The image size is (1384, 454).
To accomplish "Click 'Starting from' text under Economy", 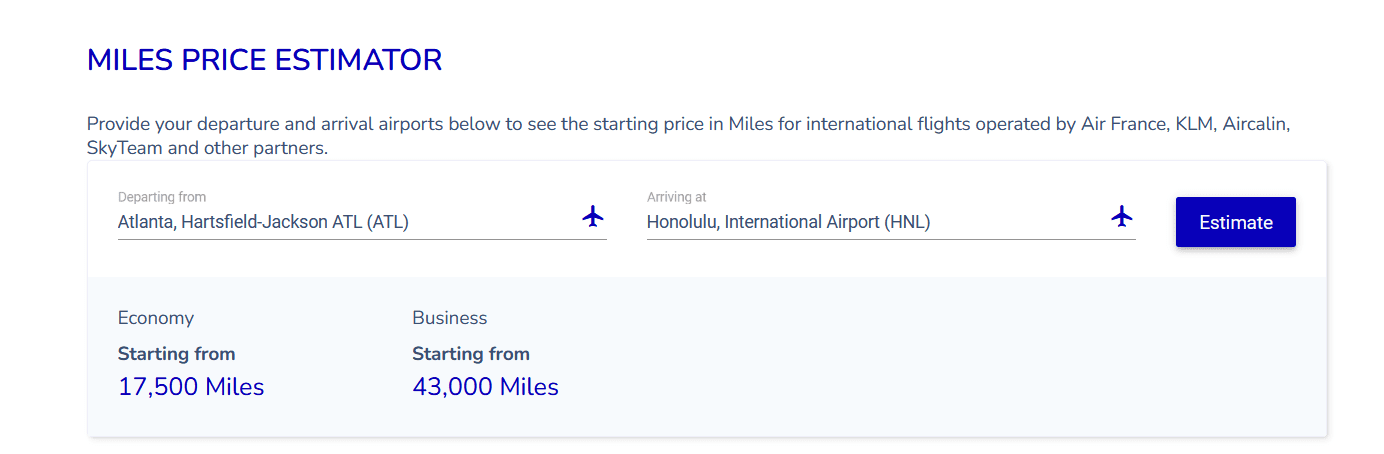I will tap(177, 354).
